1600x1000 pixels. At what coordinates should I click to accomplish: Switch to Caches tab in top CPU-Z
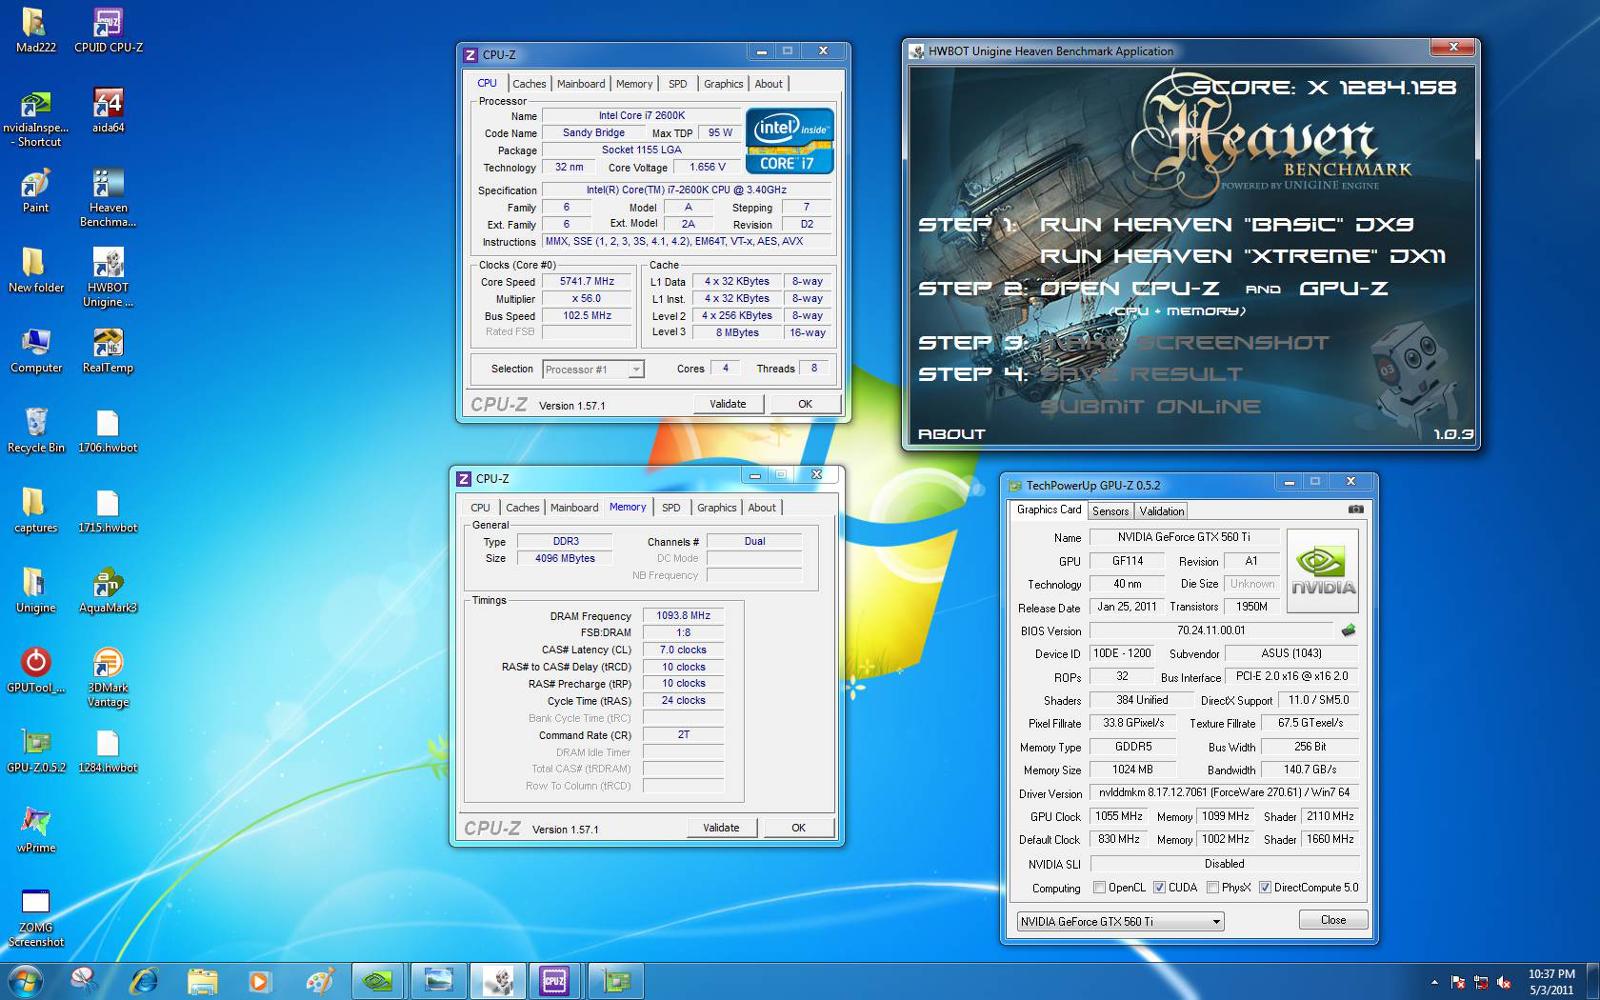tap(529, 84)
